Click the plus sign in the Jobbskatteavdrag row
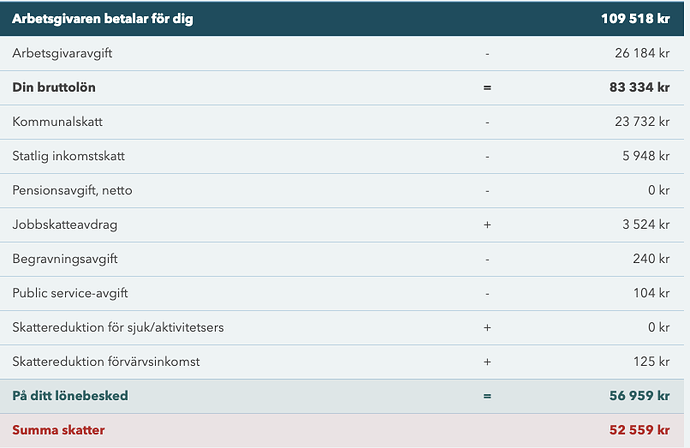Viewport: 690px width, 448px height. point(487,225)
